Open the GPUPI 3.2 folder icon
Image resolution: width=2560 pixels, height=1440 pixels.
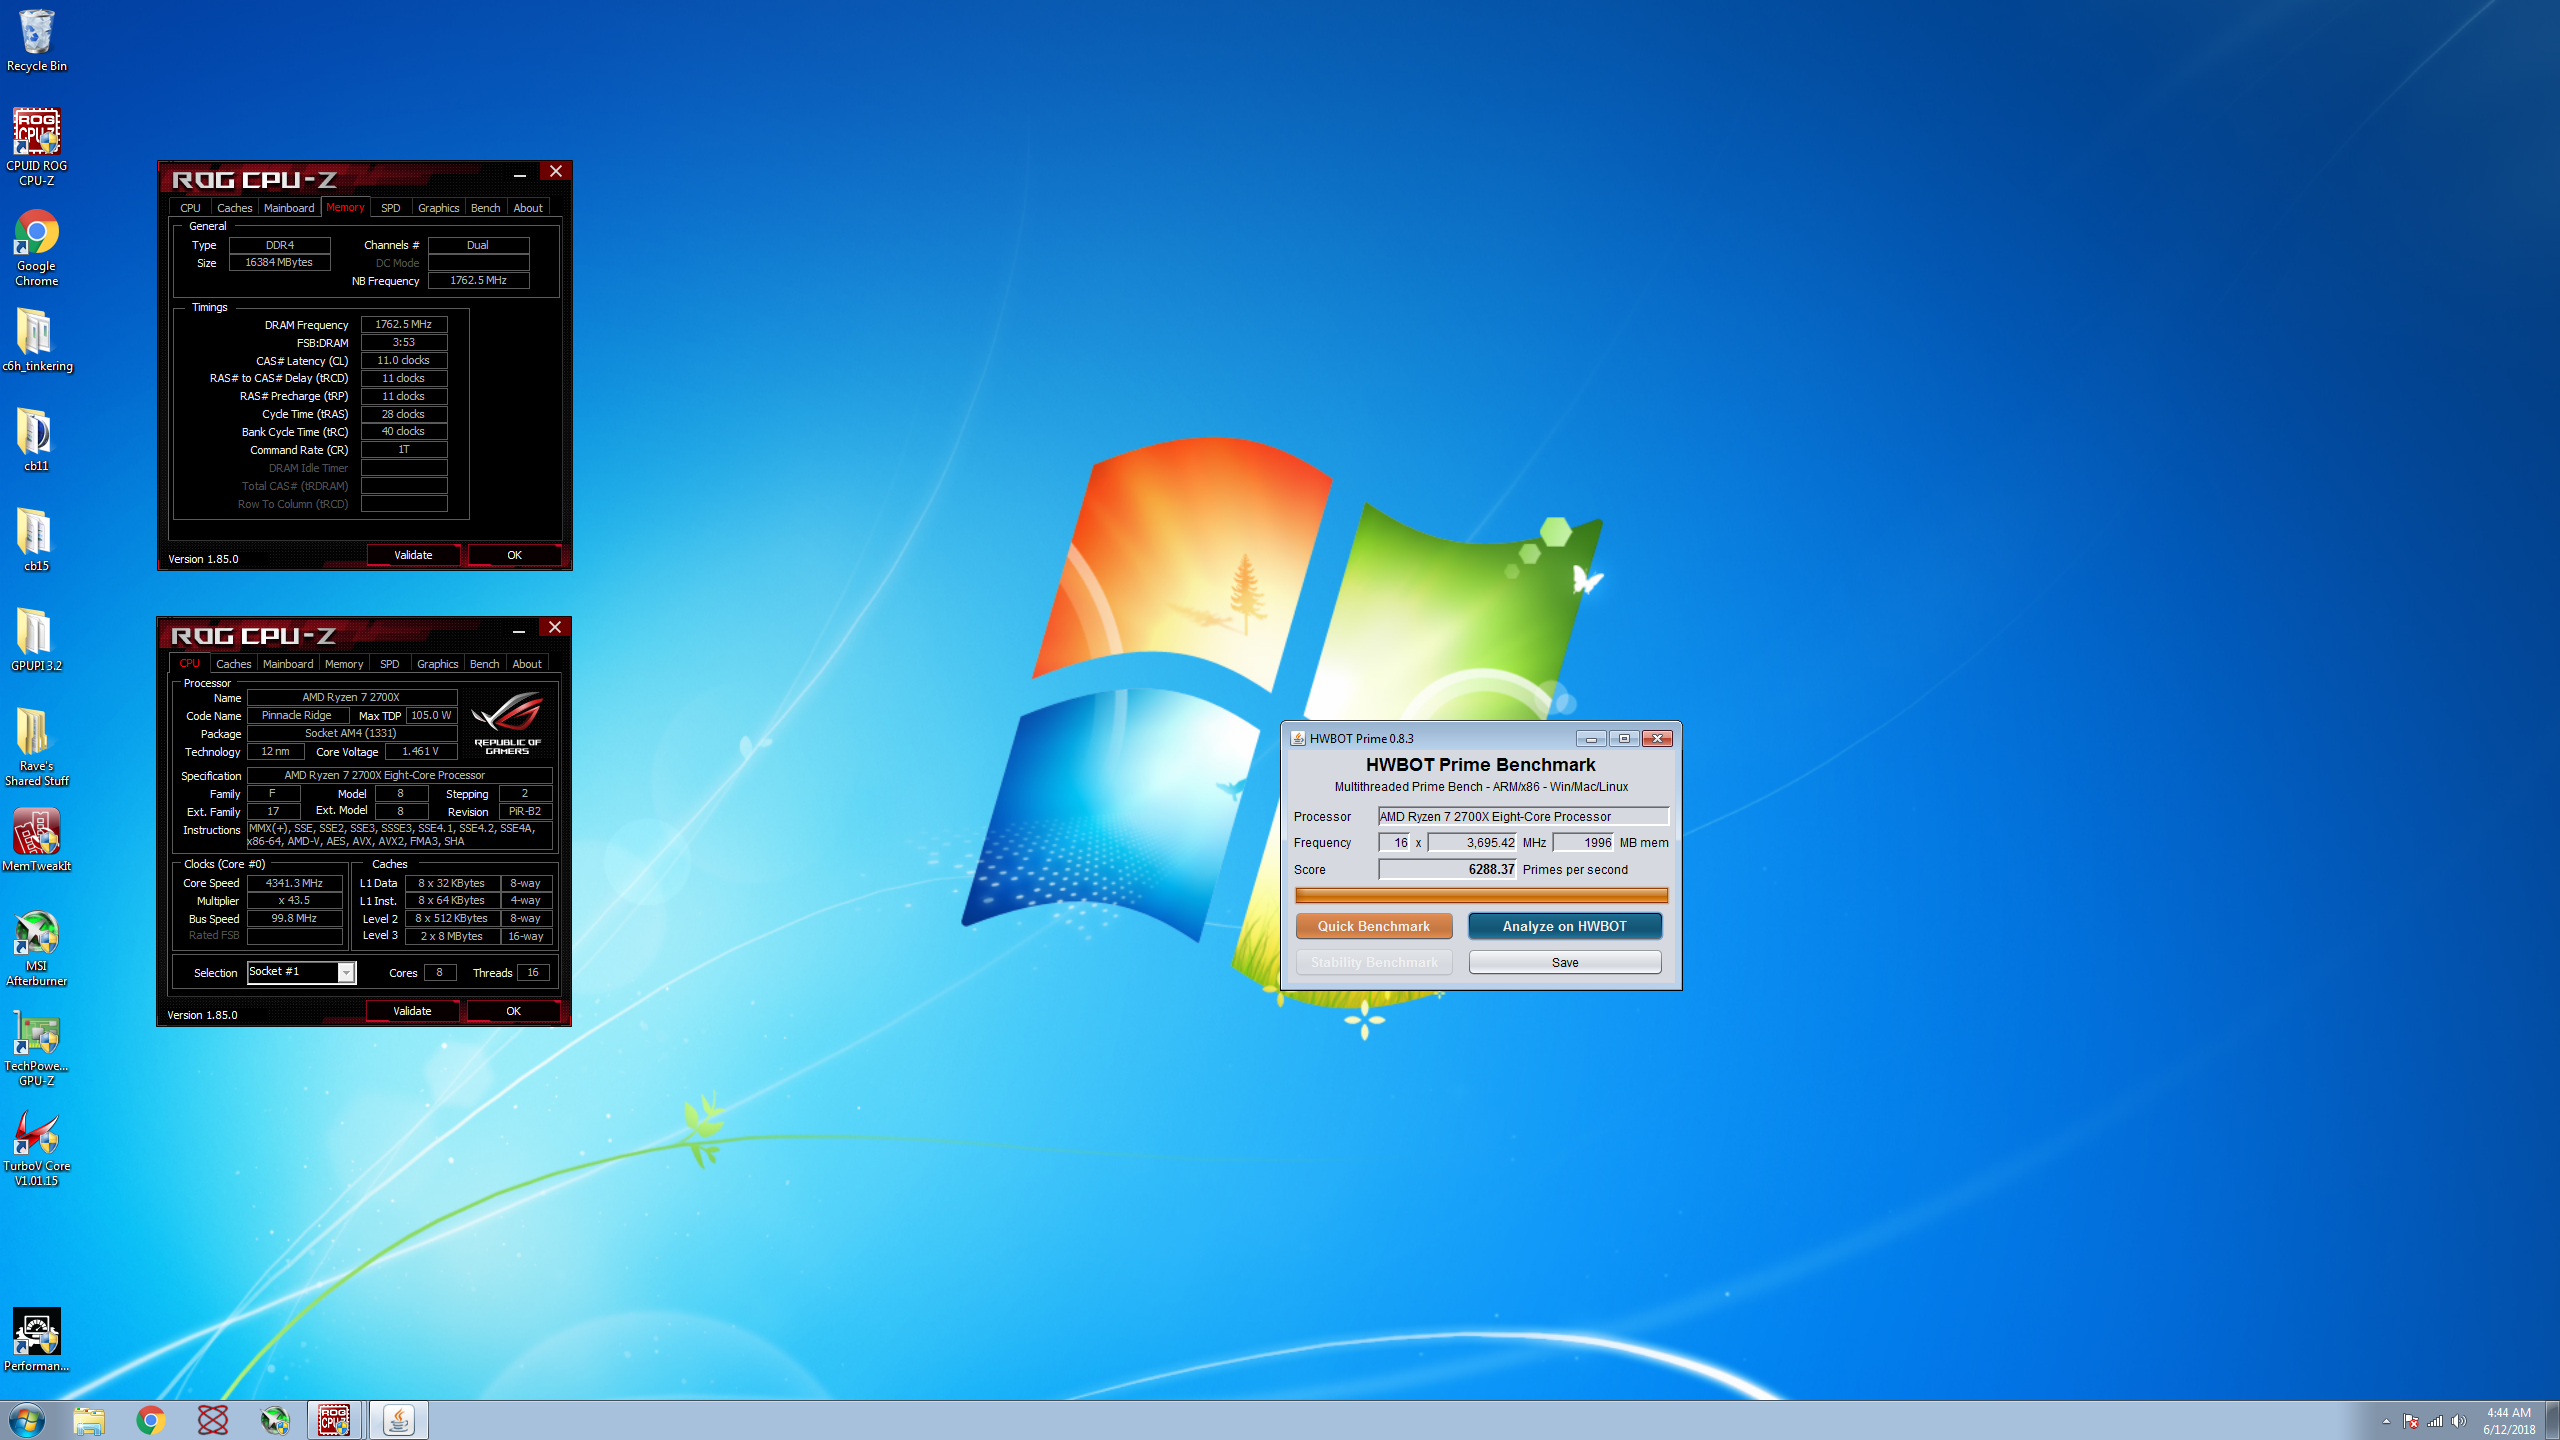click(x=37, y=640)
